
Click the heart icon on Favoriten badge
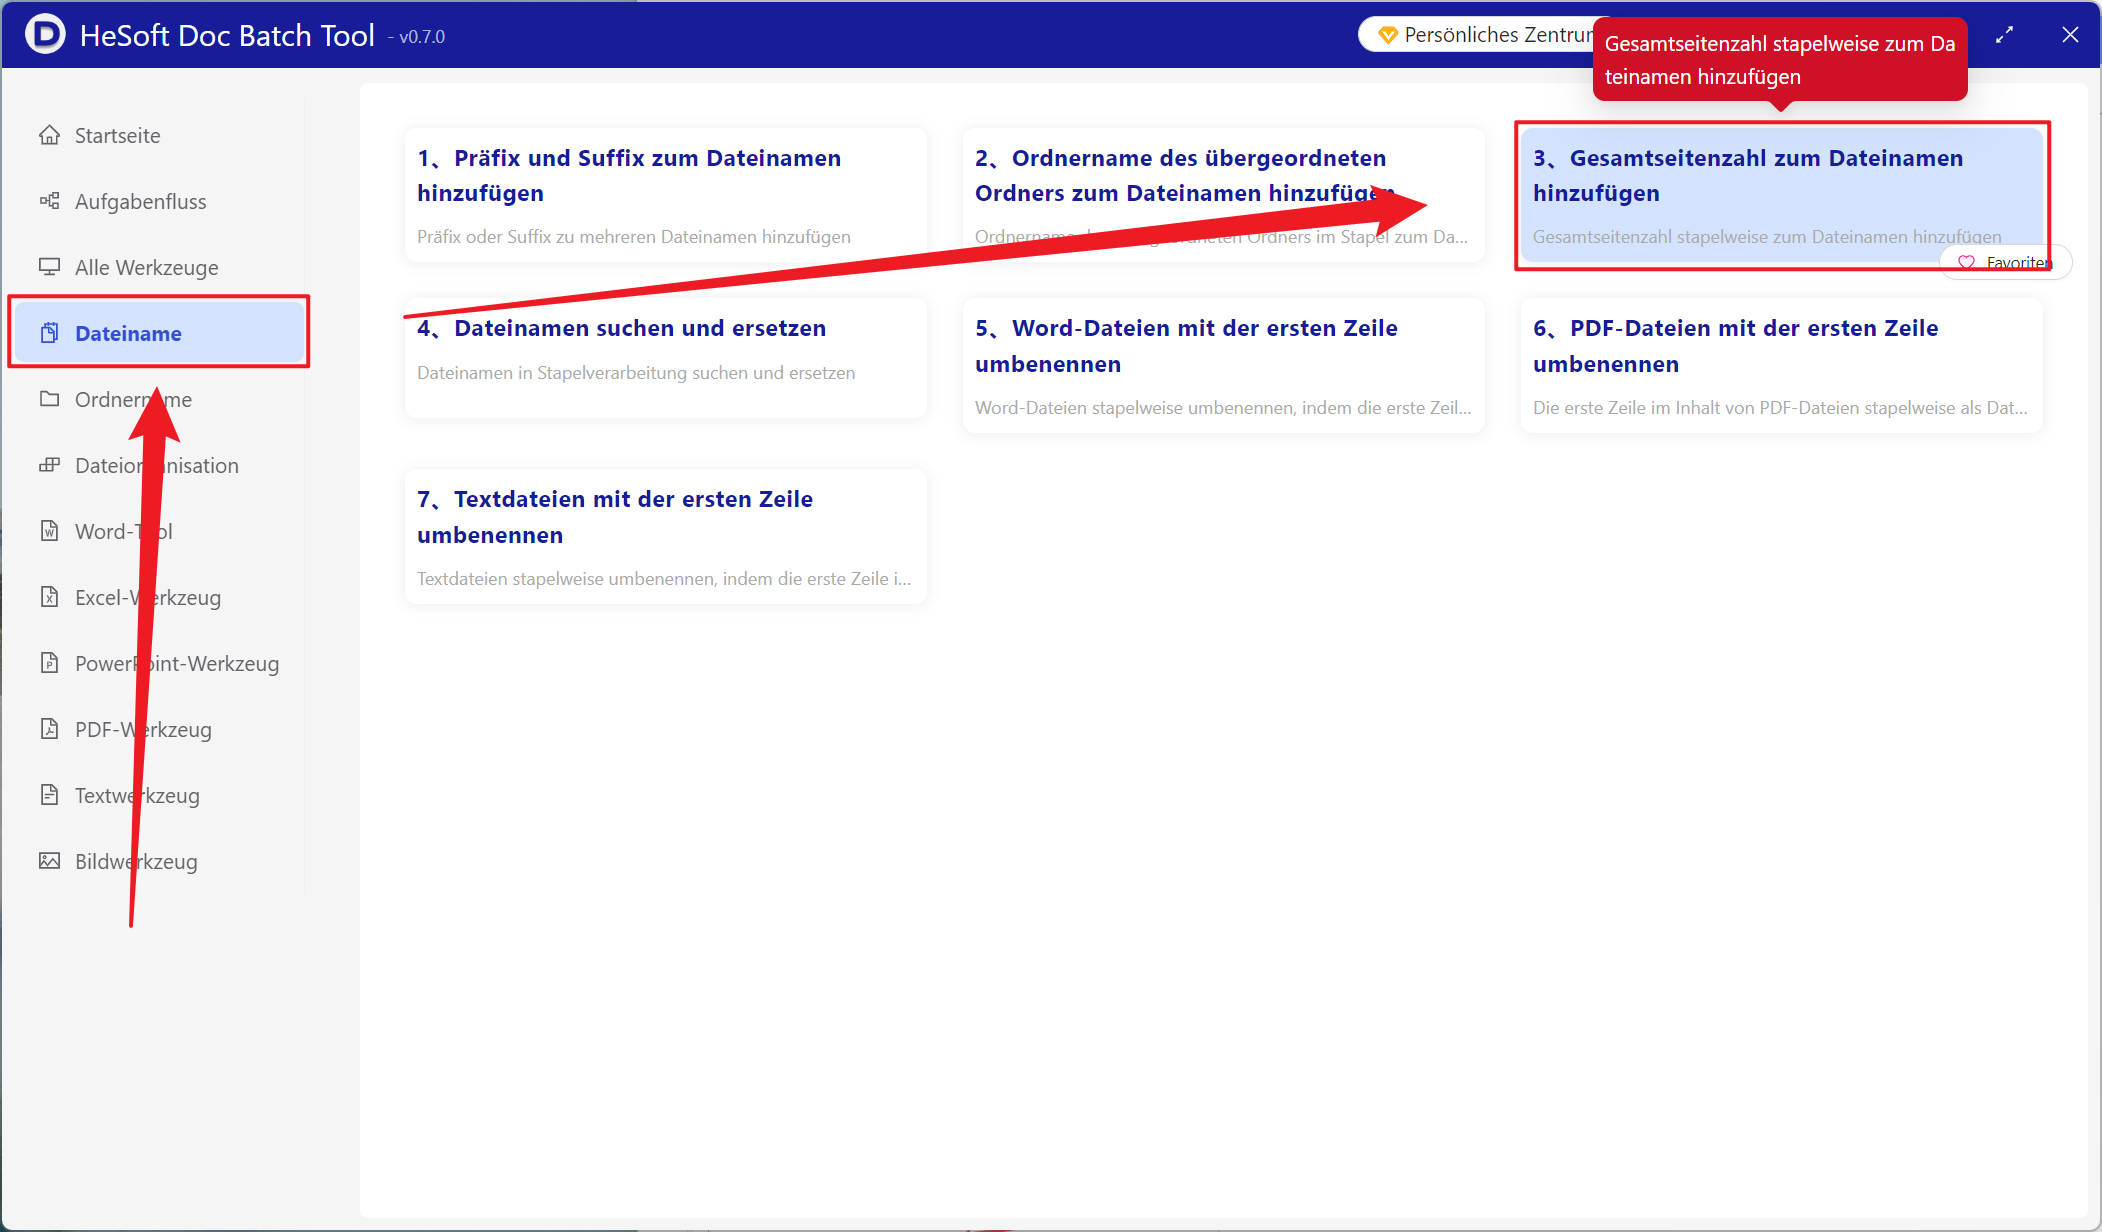point(1966,263)
